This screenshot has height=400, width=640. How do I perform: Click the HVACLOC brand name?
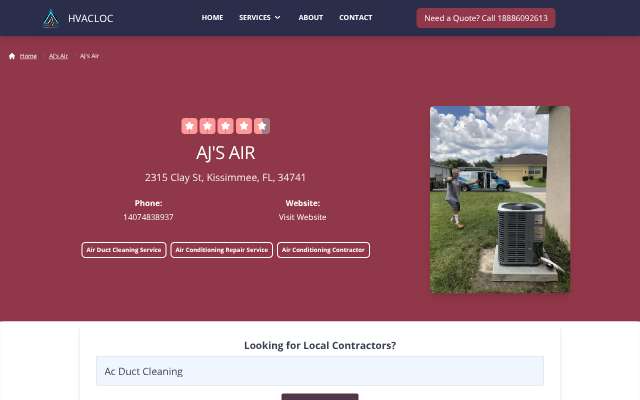(x=91, y=18)
